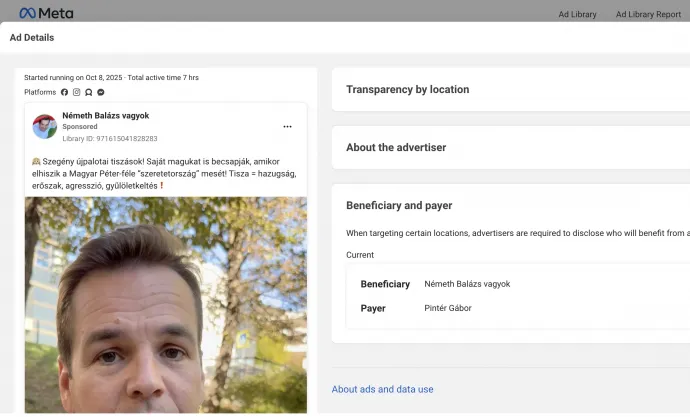The image size is (690, 417).
Task: Click the Instagram platform icon
Action: tap(77, 92)
